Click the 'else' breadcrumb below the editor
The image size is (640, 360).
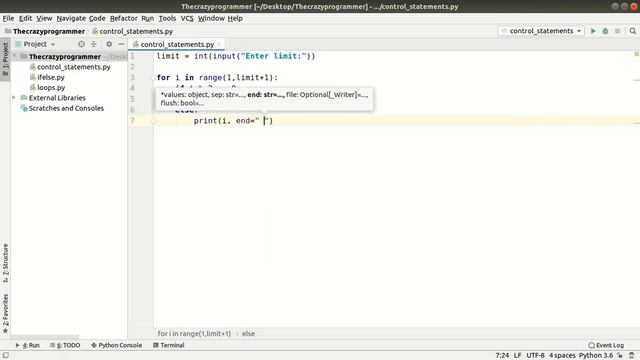(248, 333)
